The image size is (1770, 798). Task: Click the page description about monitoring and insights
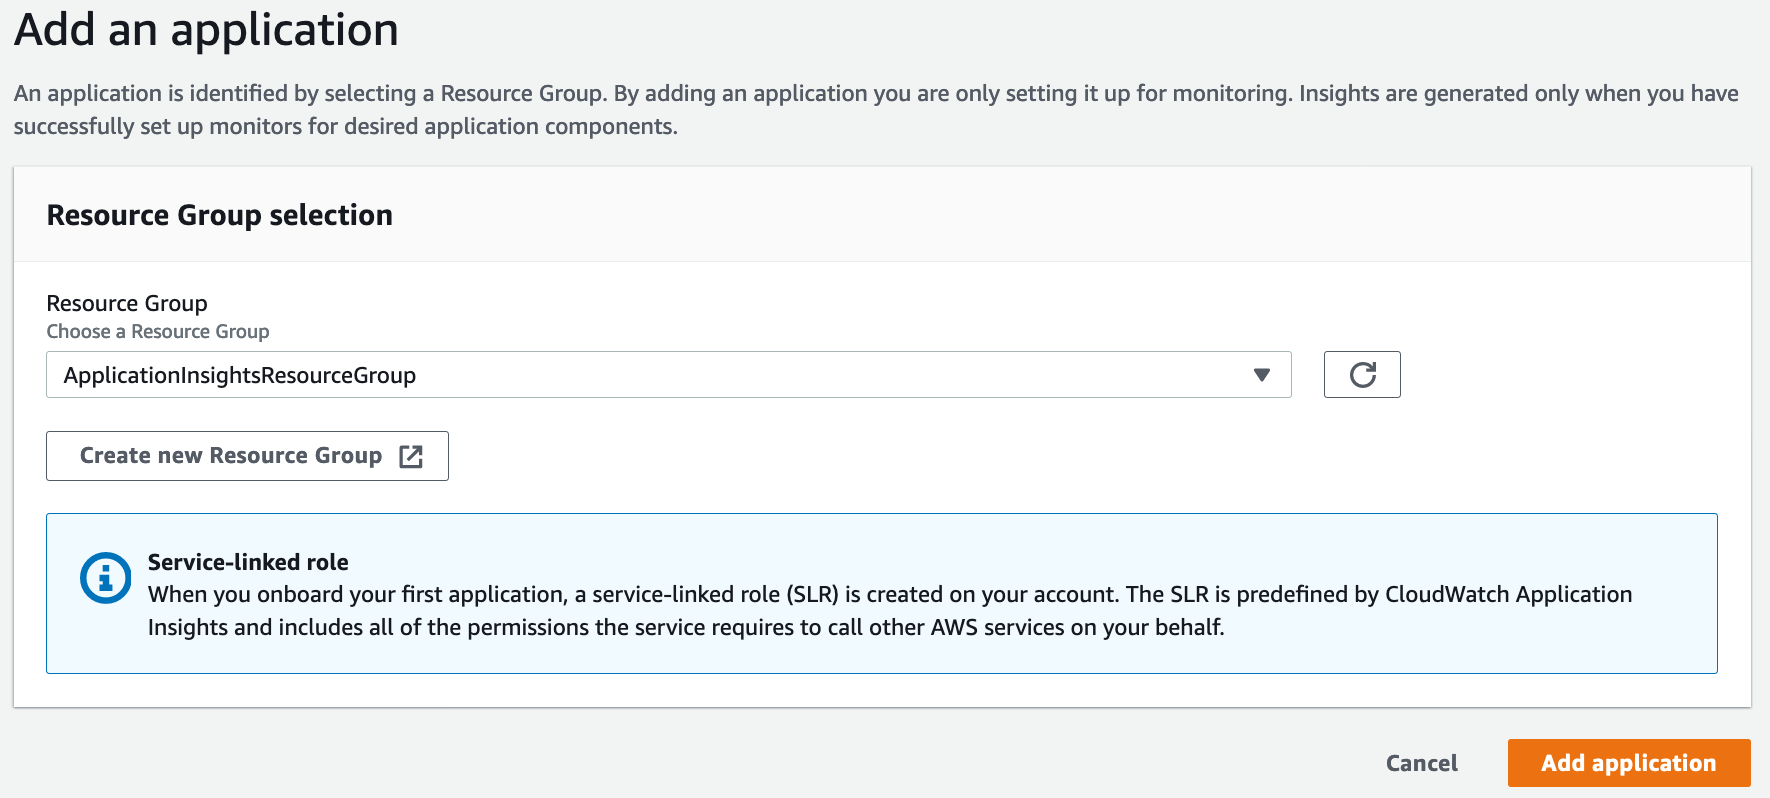[x=875, y=94]
